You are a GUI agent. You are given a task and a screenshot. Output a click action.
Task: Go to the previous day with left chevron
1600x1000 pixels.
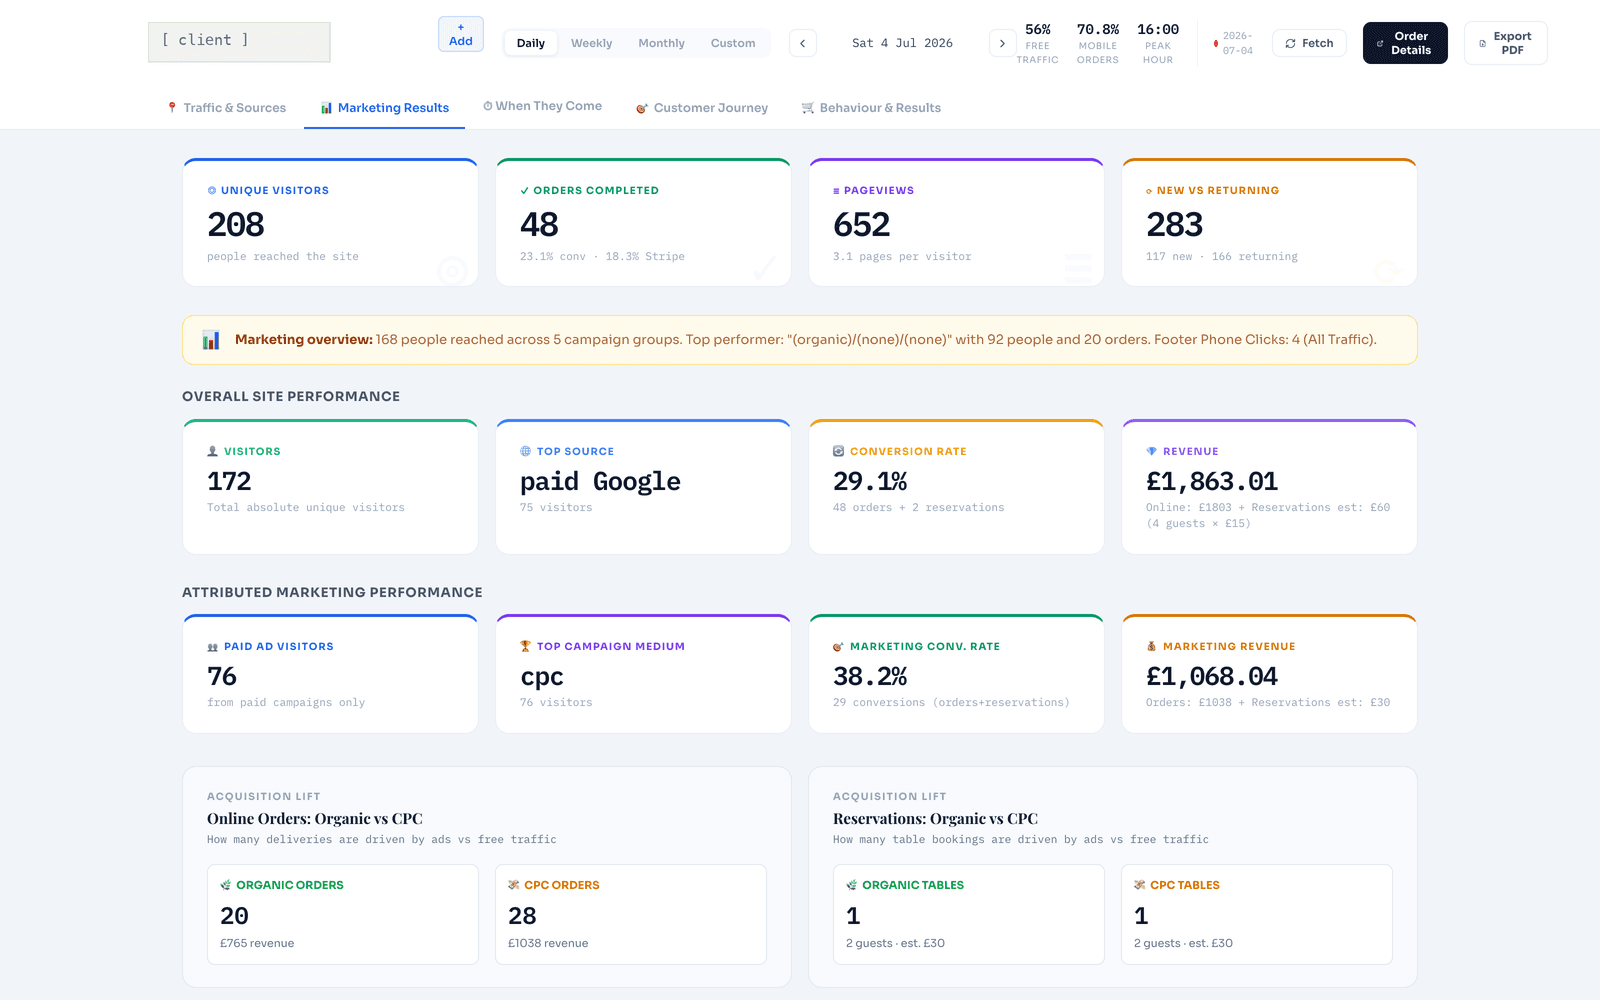pyautogui.click(x=803, y=43)
